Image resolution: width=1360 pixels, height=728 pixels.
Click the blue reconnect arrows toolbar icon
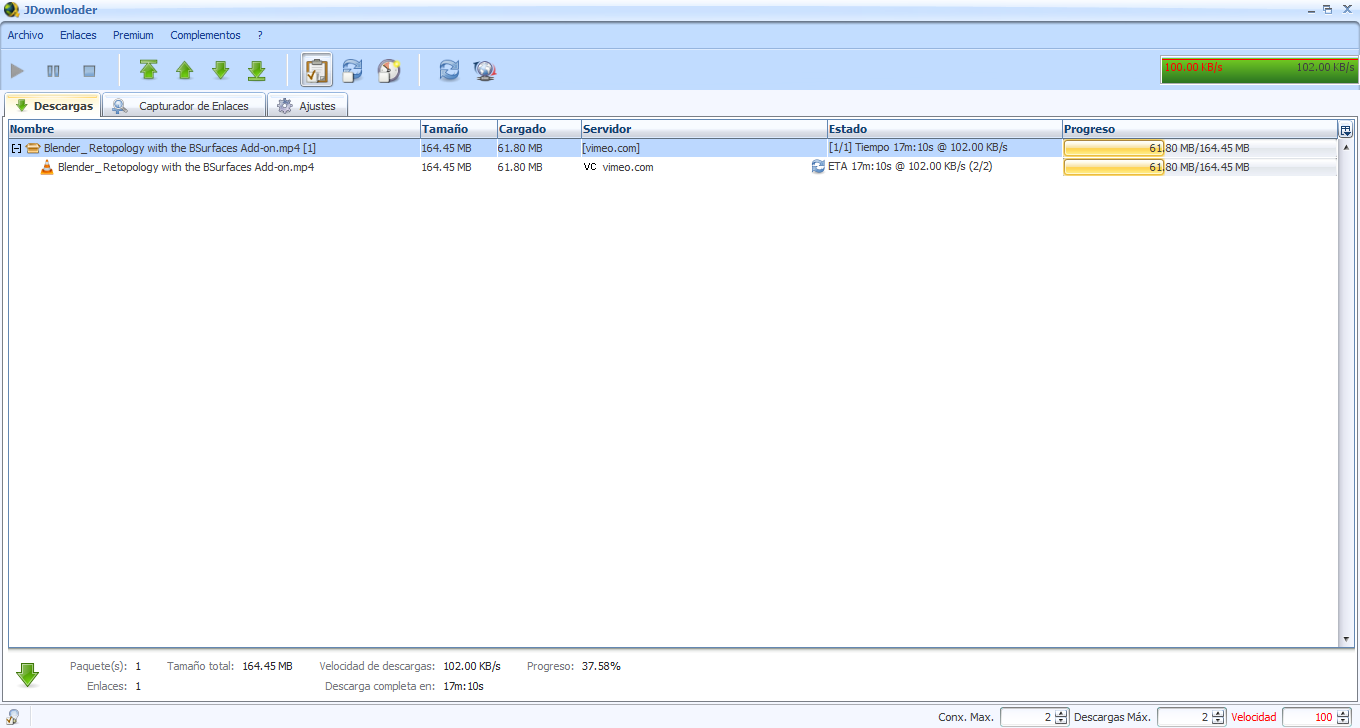tap(449, 70)
